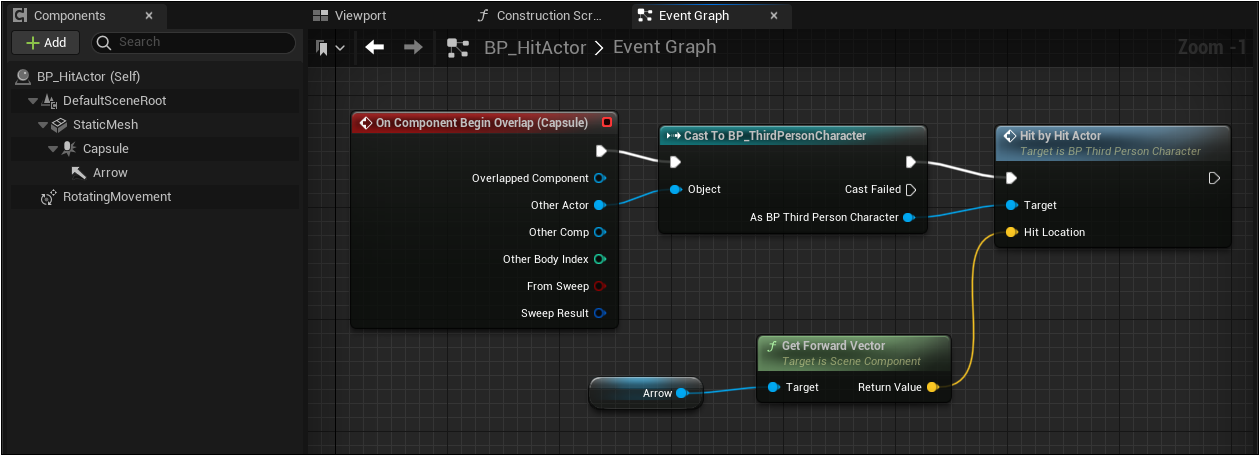Click the From Sweep boolean pin

pyautogui.click(x=600, y=286)
